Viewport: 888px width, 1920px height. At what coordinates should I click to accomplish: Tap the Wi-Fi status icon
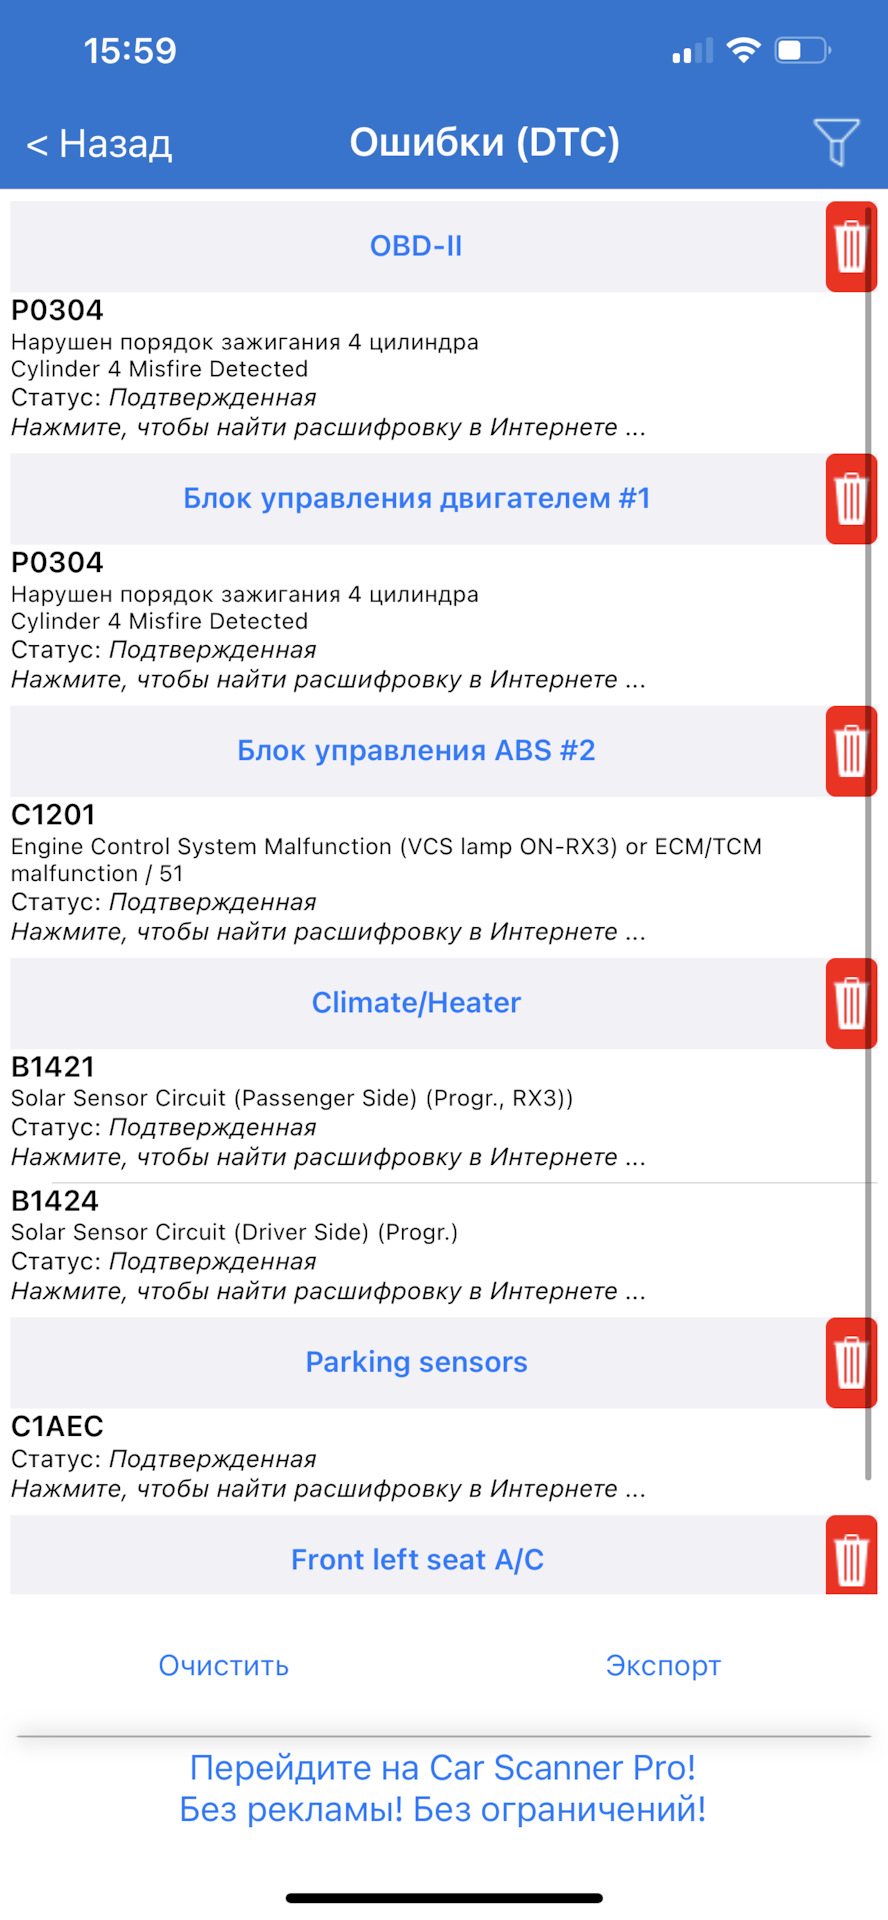pyautogui.click(x=743, y=50)
